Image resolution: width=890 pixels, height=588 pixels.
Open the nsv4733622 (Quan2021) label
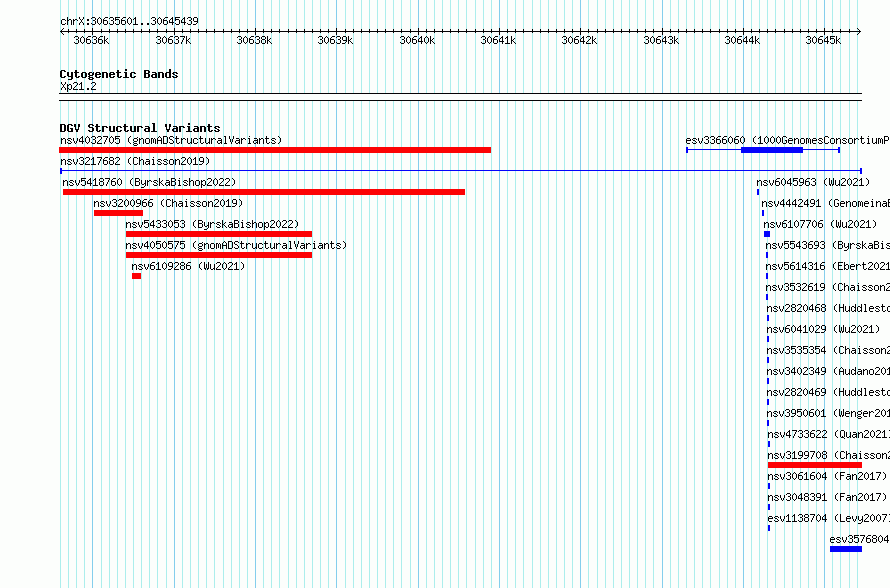tap(829, 434)
